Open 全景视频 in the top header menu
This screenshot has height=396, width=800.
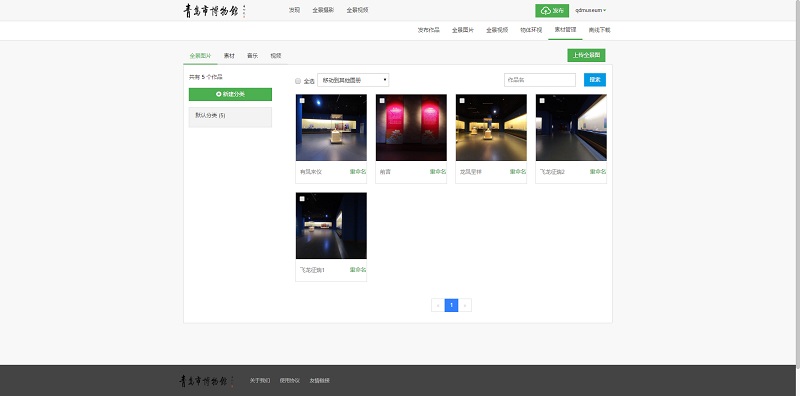pos(357,10)
